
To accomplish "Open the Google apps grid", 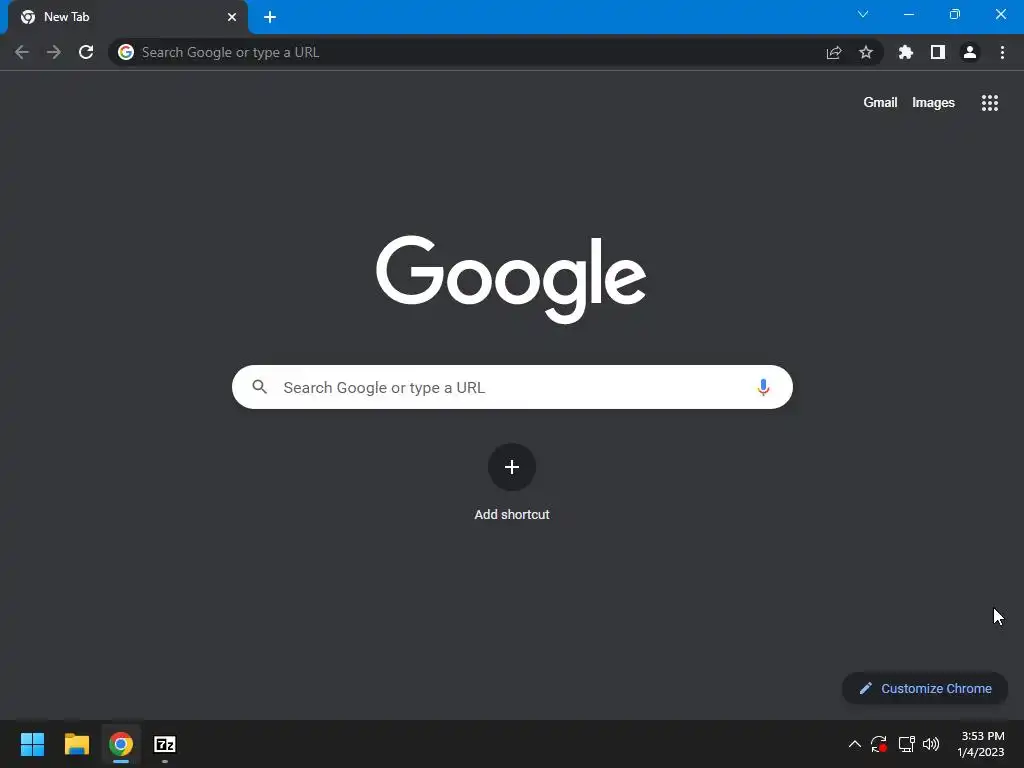I will point(990,103).
